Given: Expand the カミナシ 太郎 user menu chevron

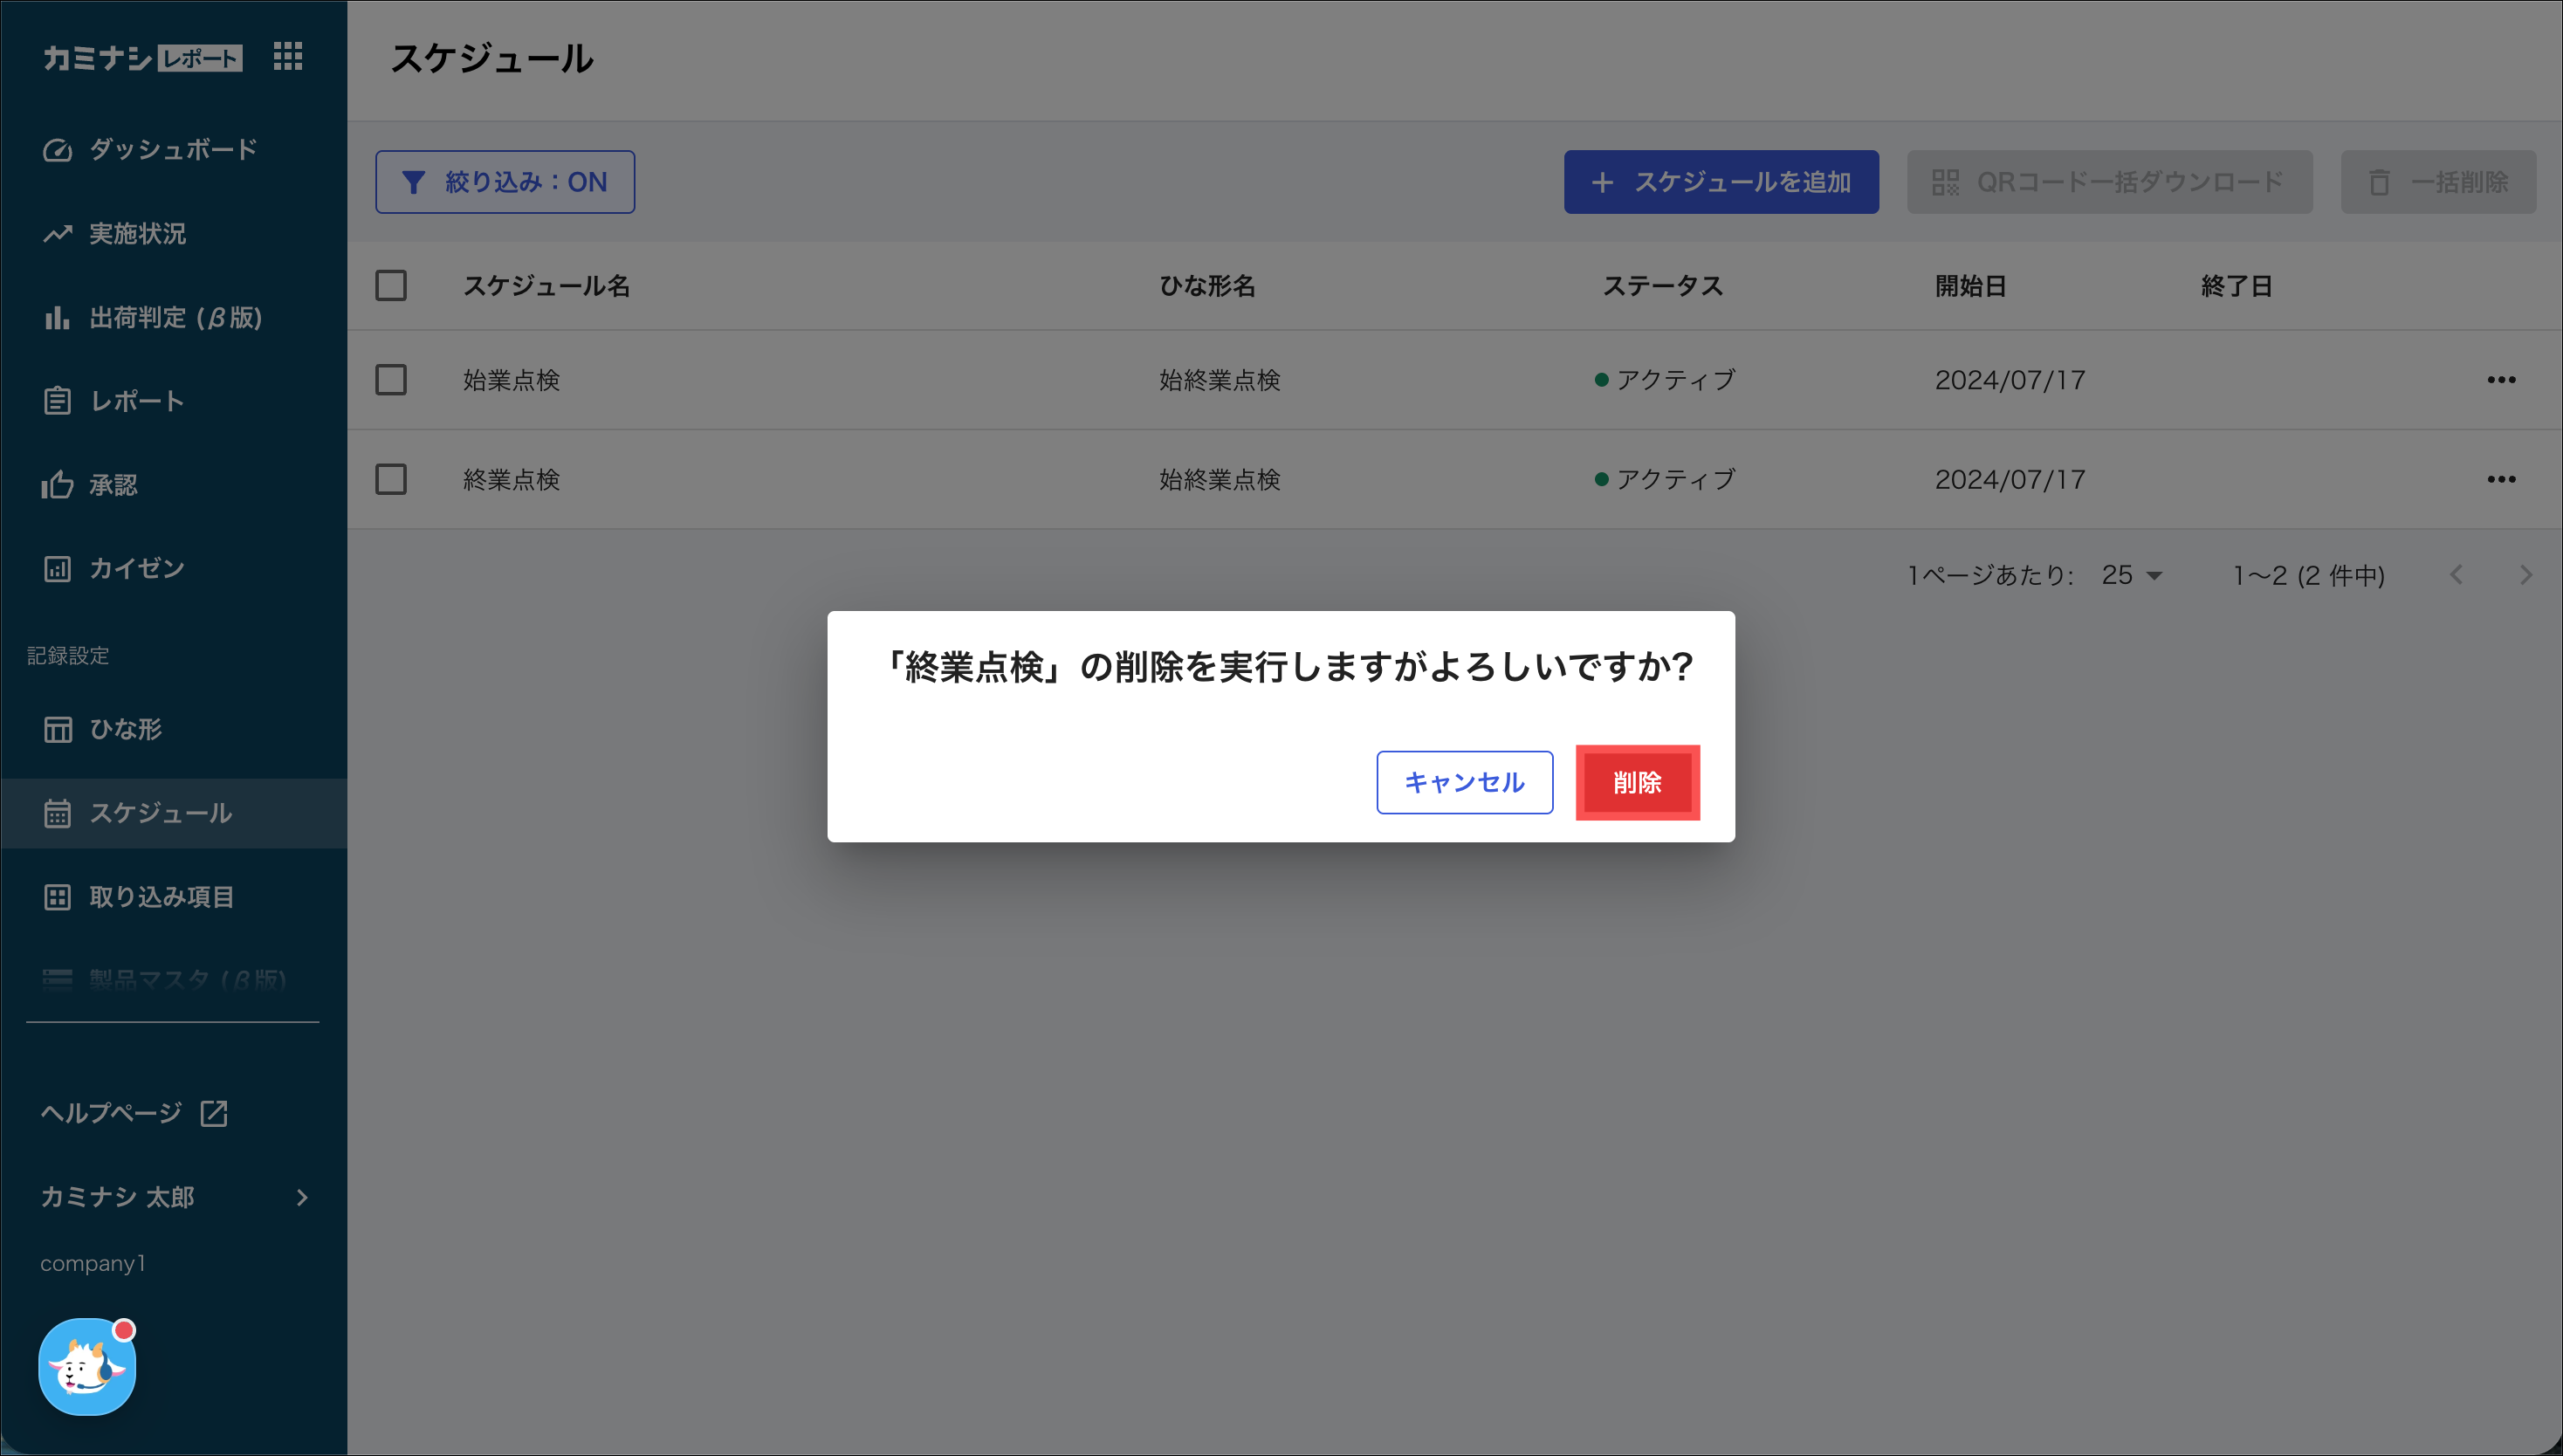Looking at the screenshot, I should click(302, 1197).
